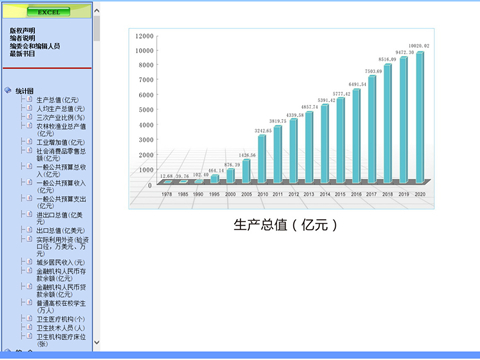This screenshot has width=480, height=360.
Task: Collapse the 统计图 tree section icon
Action: click(x=8, y=90)
